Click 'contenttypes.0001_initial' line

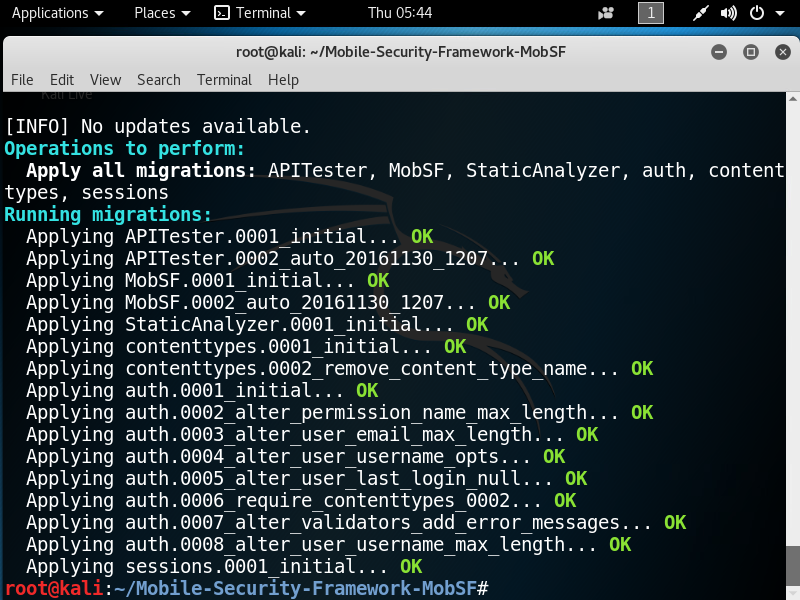246,346
